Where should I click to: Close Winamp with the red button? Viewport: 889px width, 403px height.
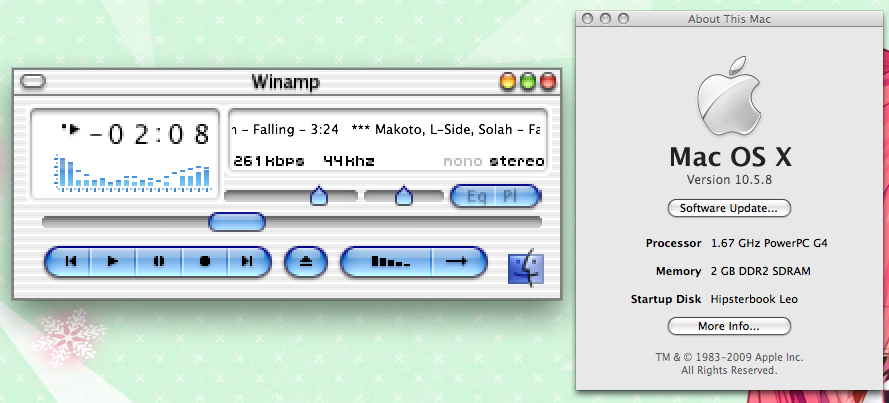548,82
